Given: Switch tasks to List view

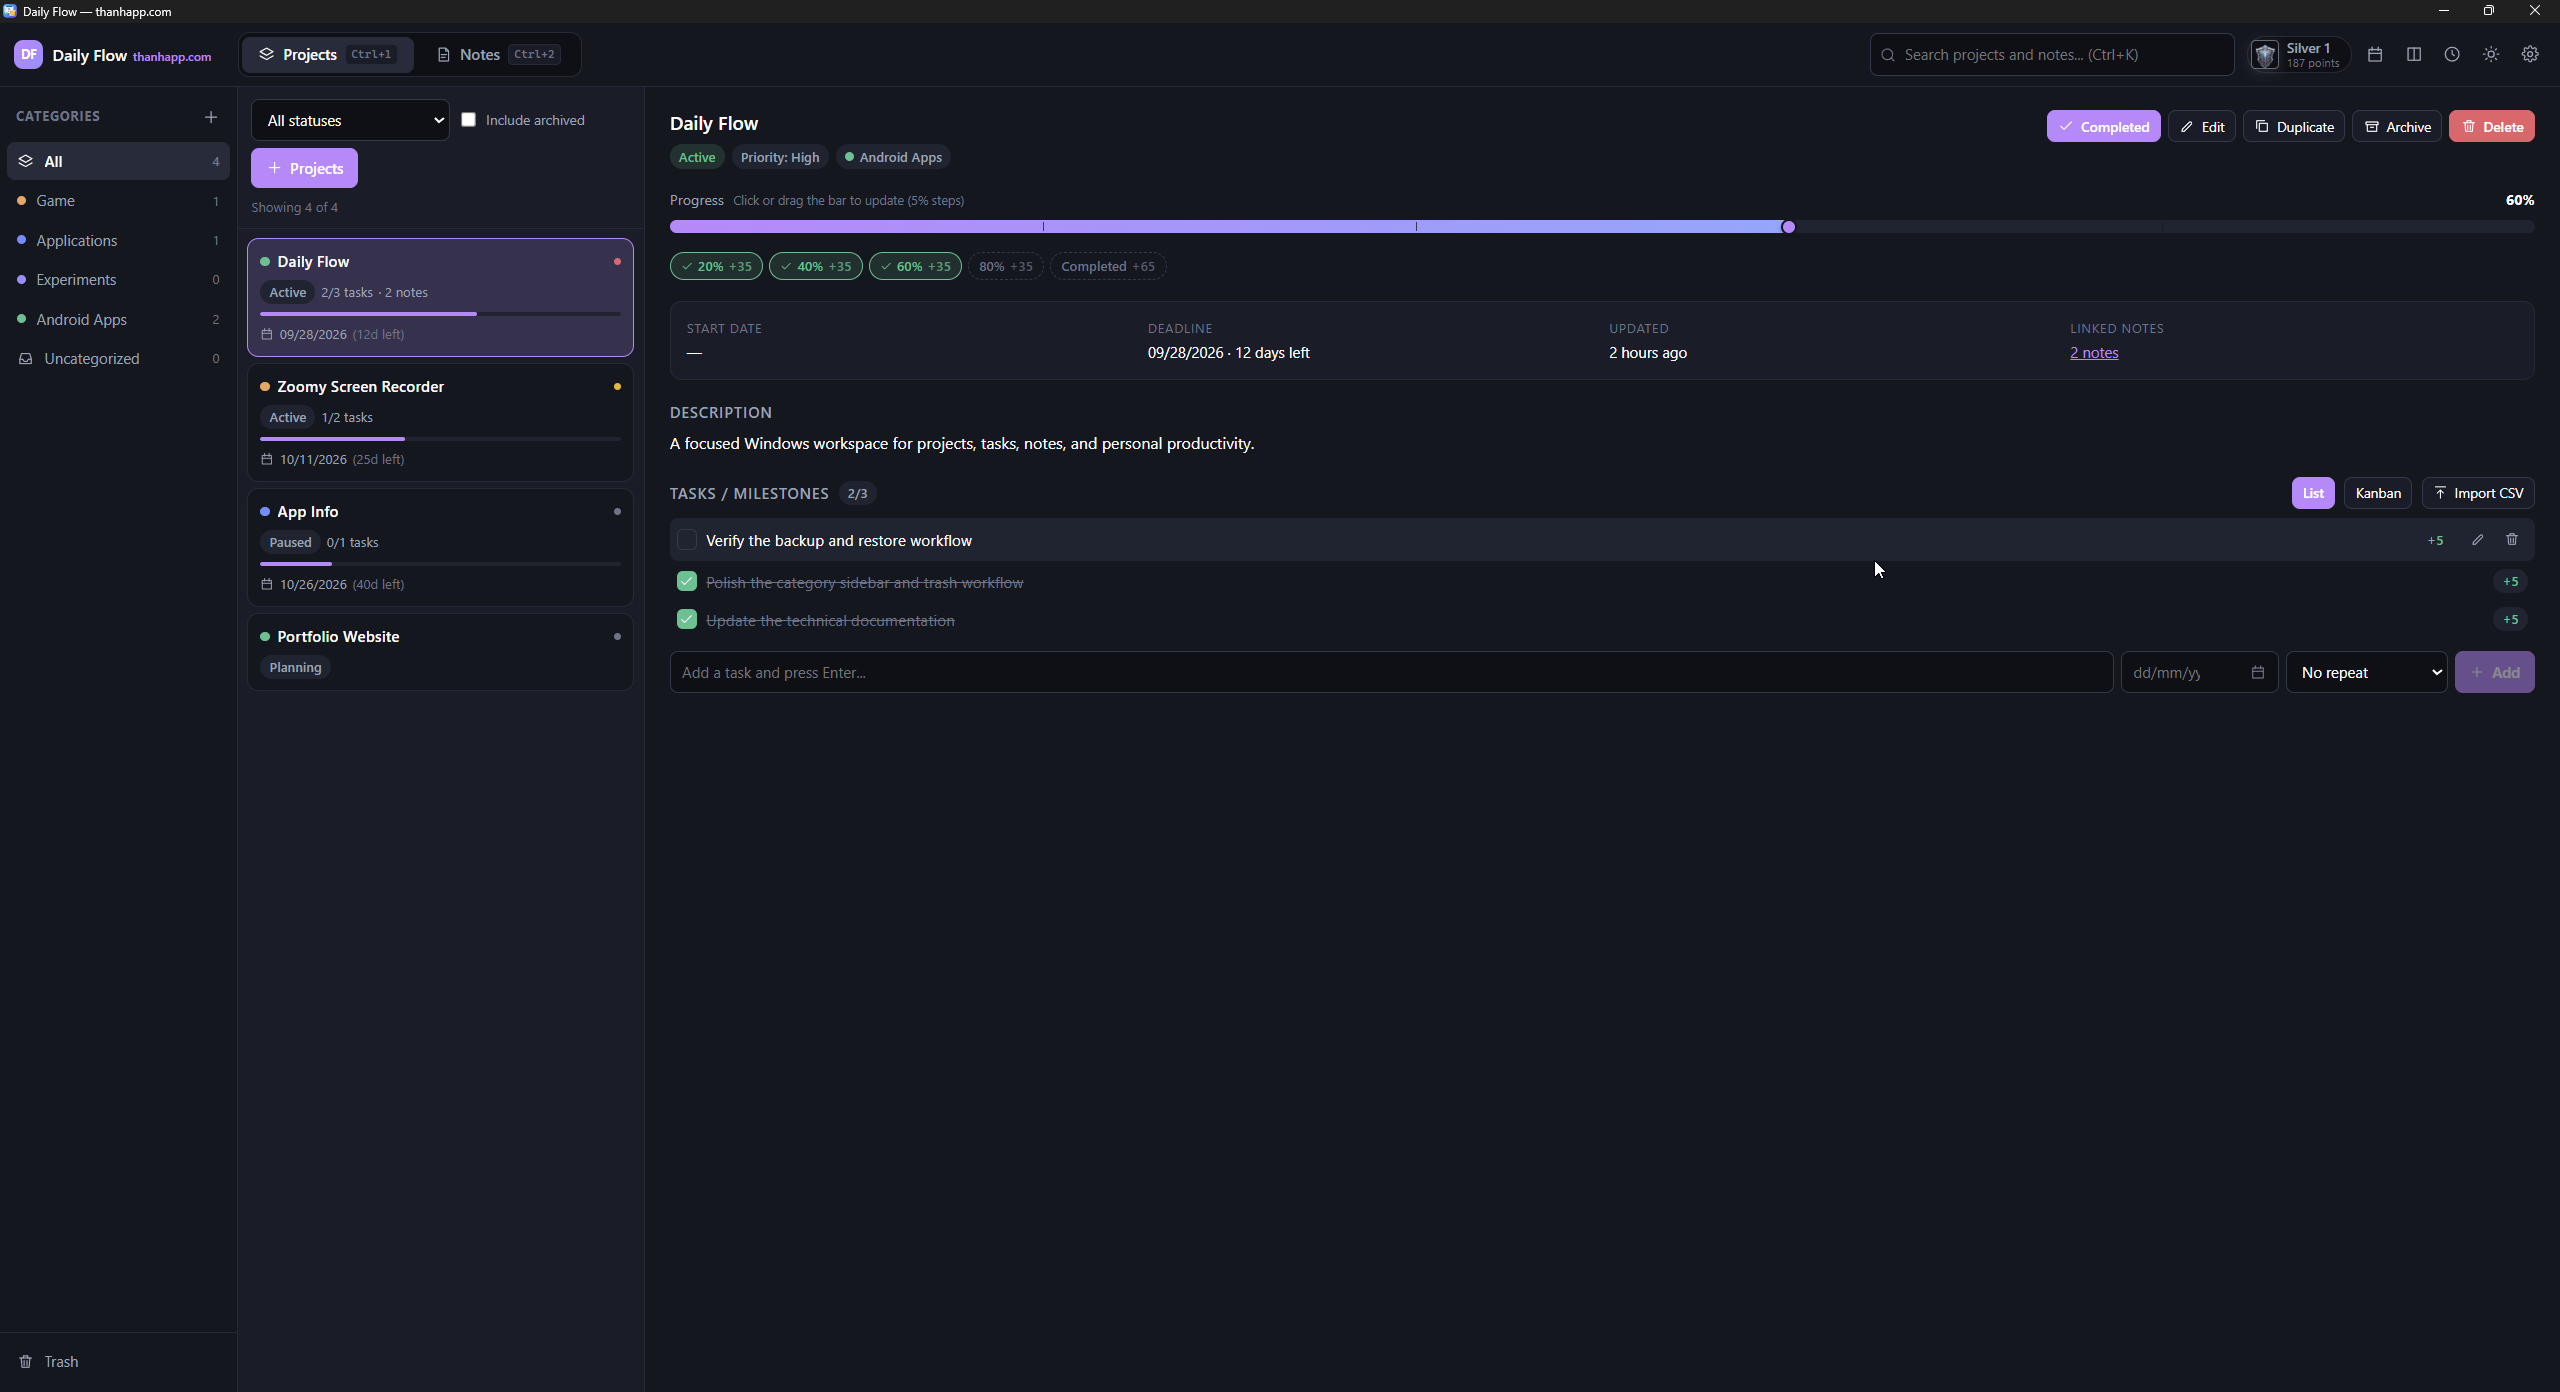Looking at the screenshot, I should point(2313,493).
